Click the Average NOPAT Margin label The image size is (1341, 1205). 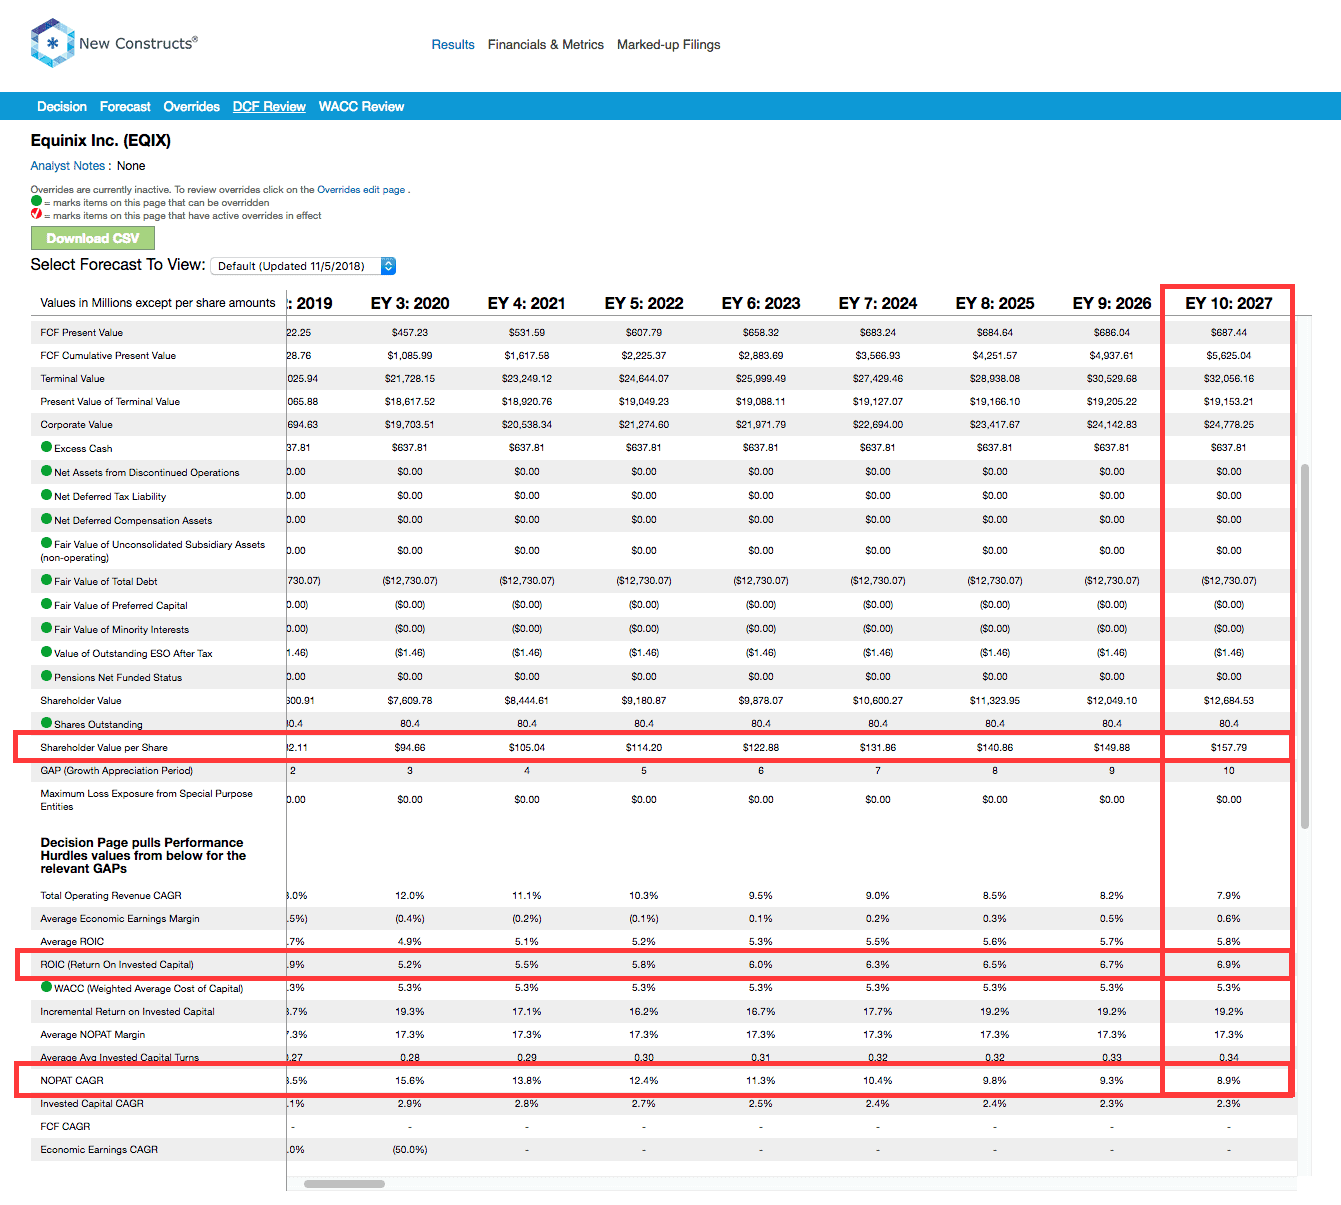point(93,1034)
